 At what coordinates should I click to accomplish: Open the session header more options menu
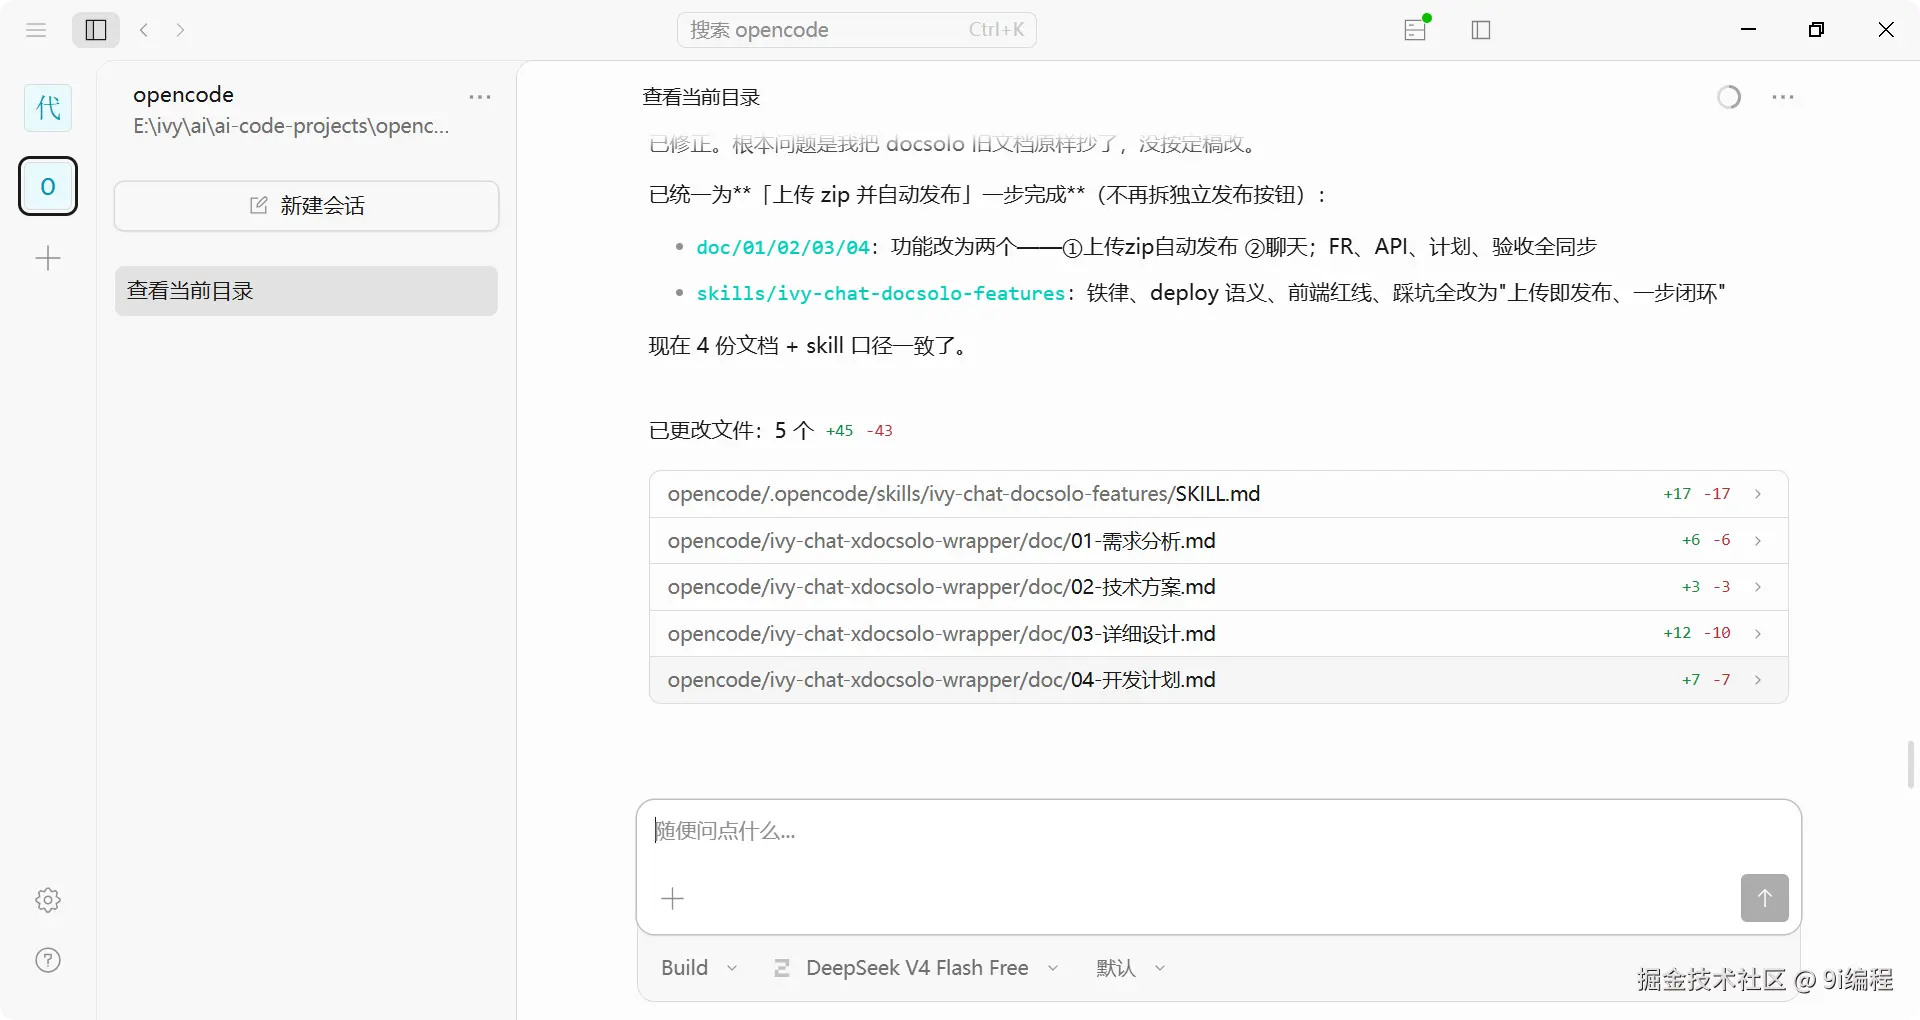coord(1783,97)
